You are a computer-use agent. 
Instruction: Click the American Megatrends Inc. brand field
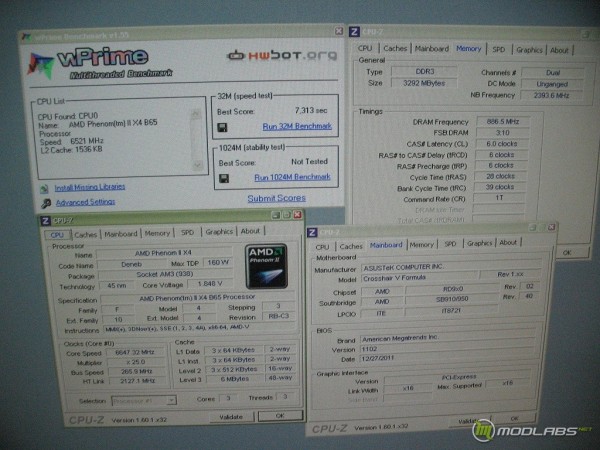[x=447, y=338]
